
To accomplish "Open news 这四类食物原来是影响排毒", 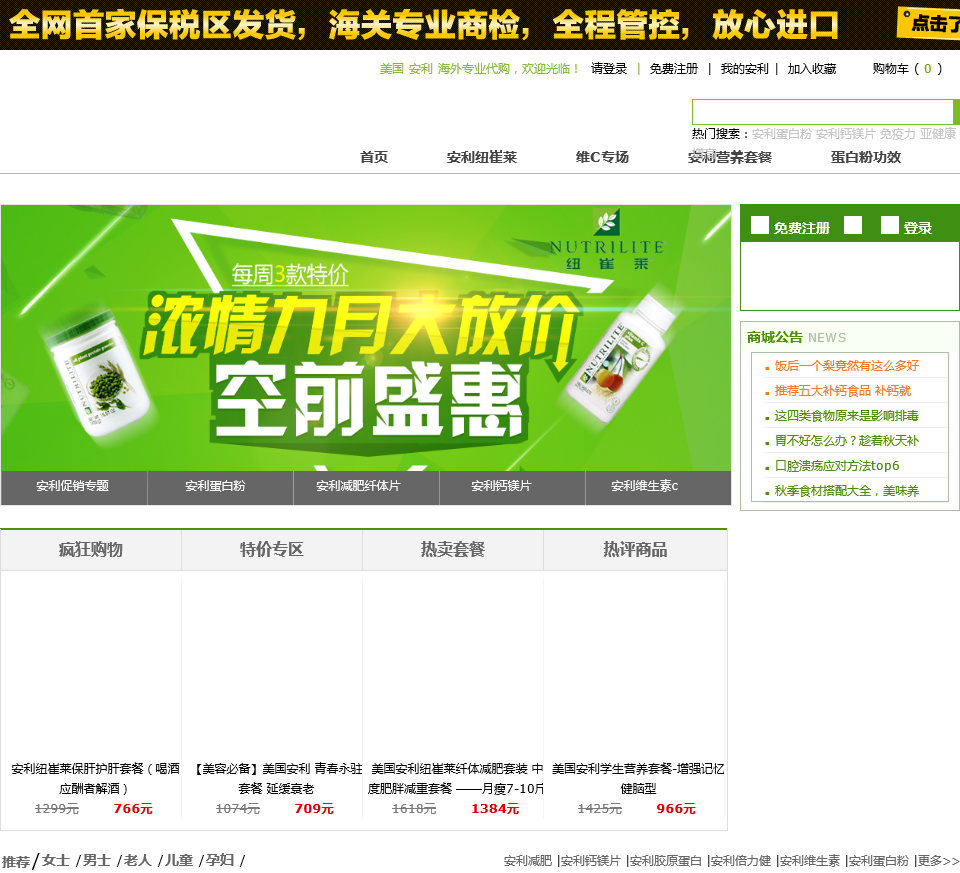I will (847, 416).
